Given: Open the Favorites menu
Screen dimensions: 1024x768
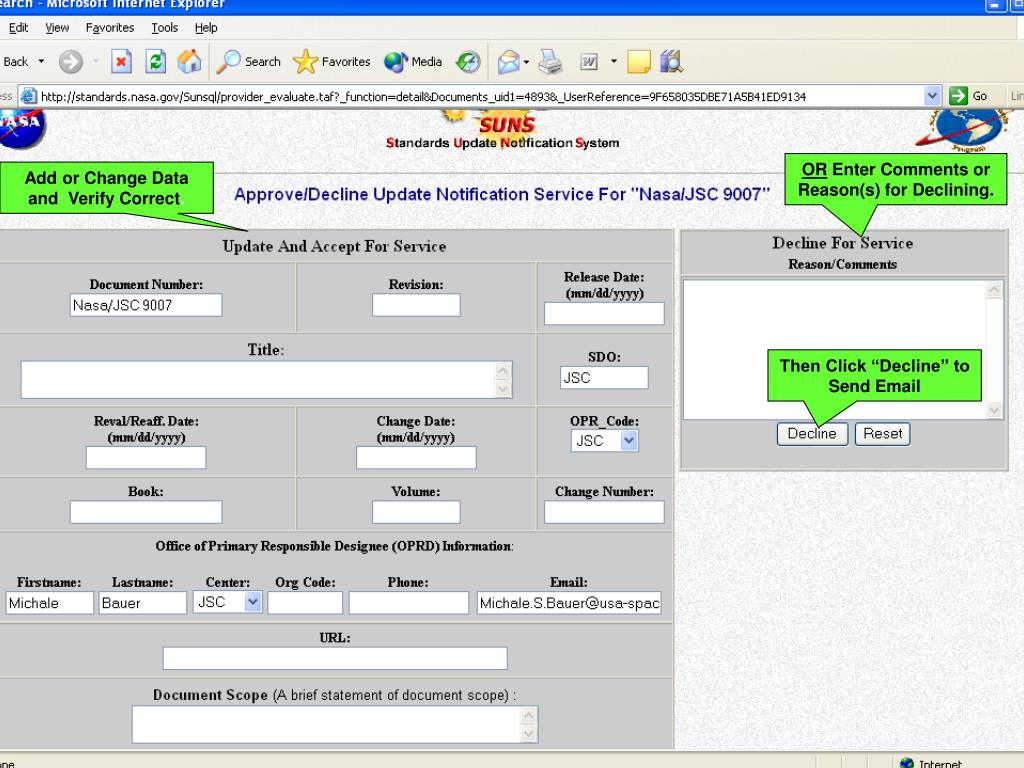Looking at the screenshot, I should pos(110,27).
